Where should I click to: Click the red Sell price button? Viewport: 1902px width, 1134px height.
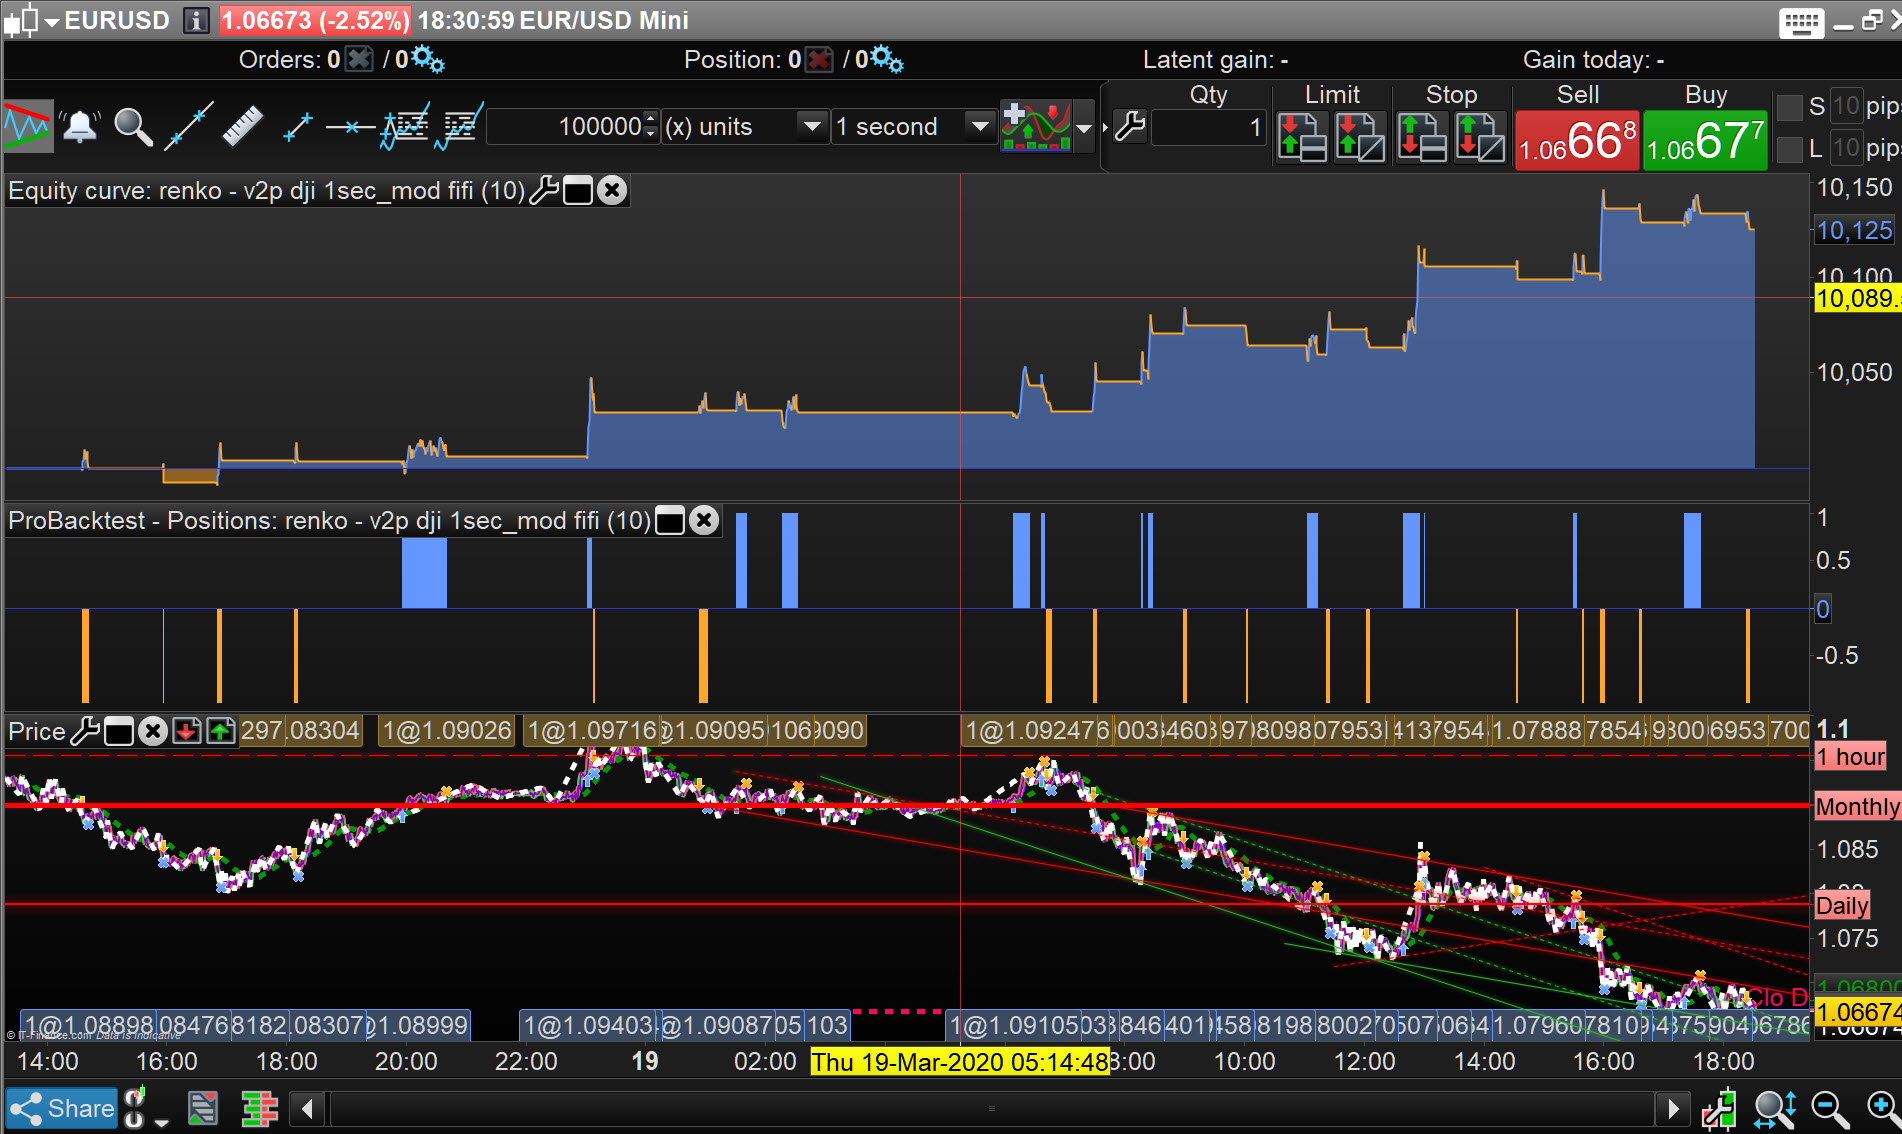coord(1577,140)
